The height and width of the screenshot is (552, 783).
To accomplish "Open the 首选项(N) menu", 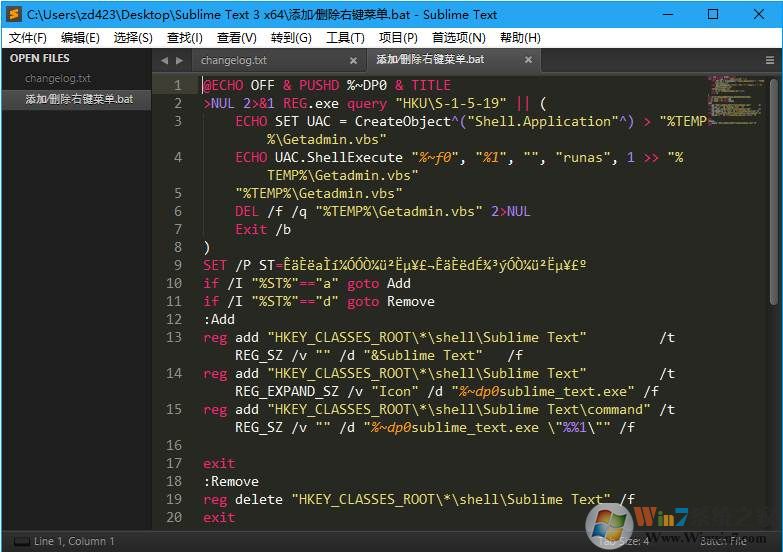I will 458,37.
